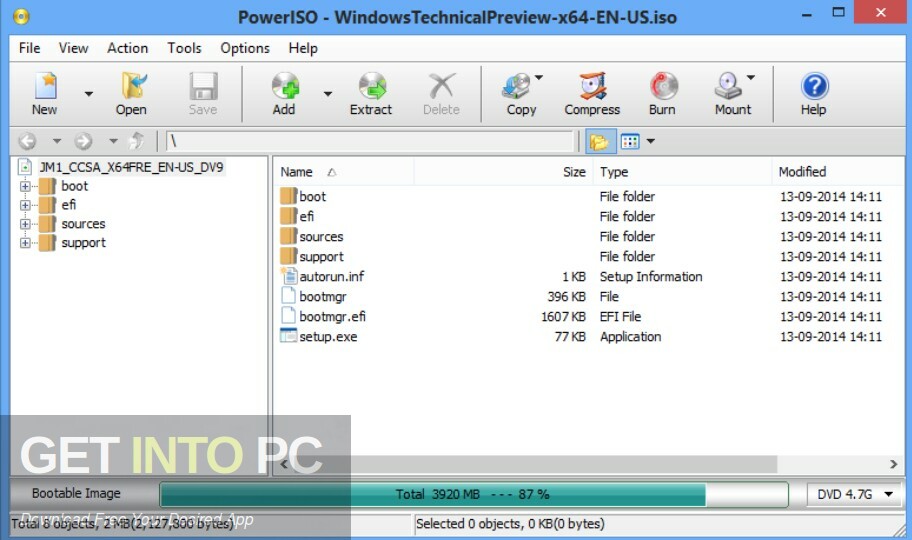This screenshot has height=540, width=912.
Task: Click the Application type cell
Action: (630, 336)
